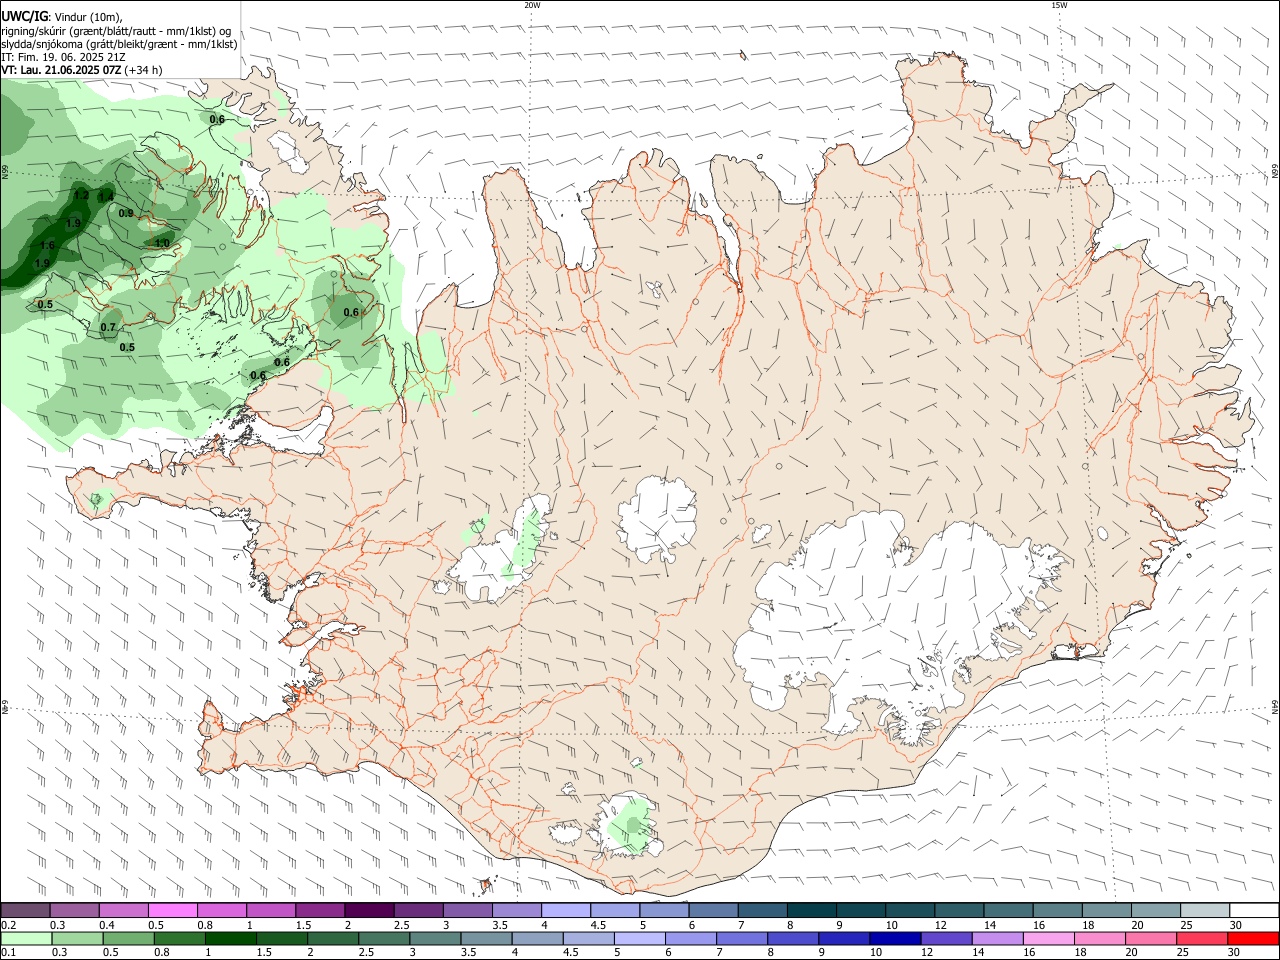
Task: Select the darkest purple 2–2.5 snow swatch
Action: coord(370,911)
